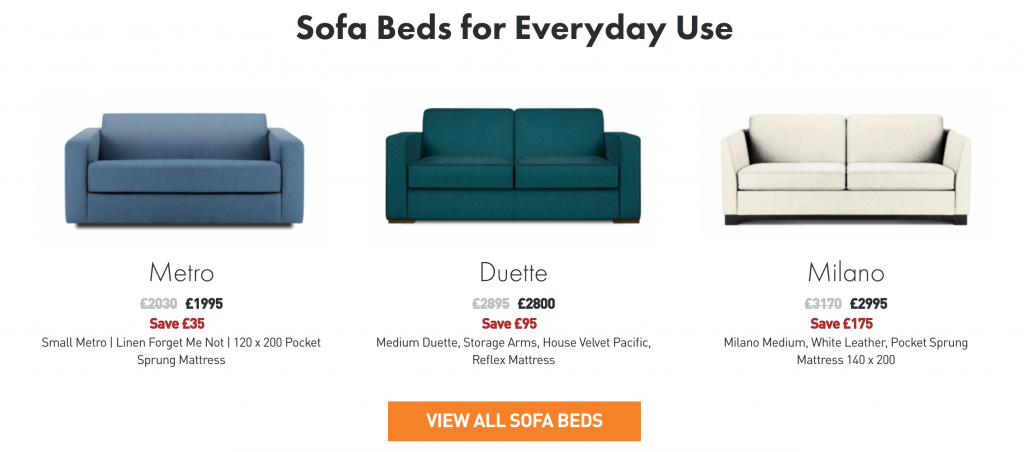1024x452 pixels.
Task: Click the Milano sale price £2995
Action: [x=868, y=304]
